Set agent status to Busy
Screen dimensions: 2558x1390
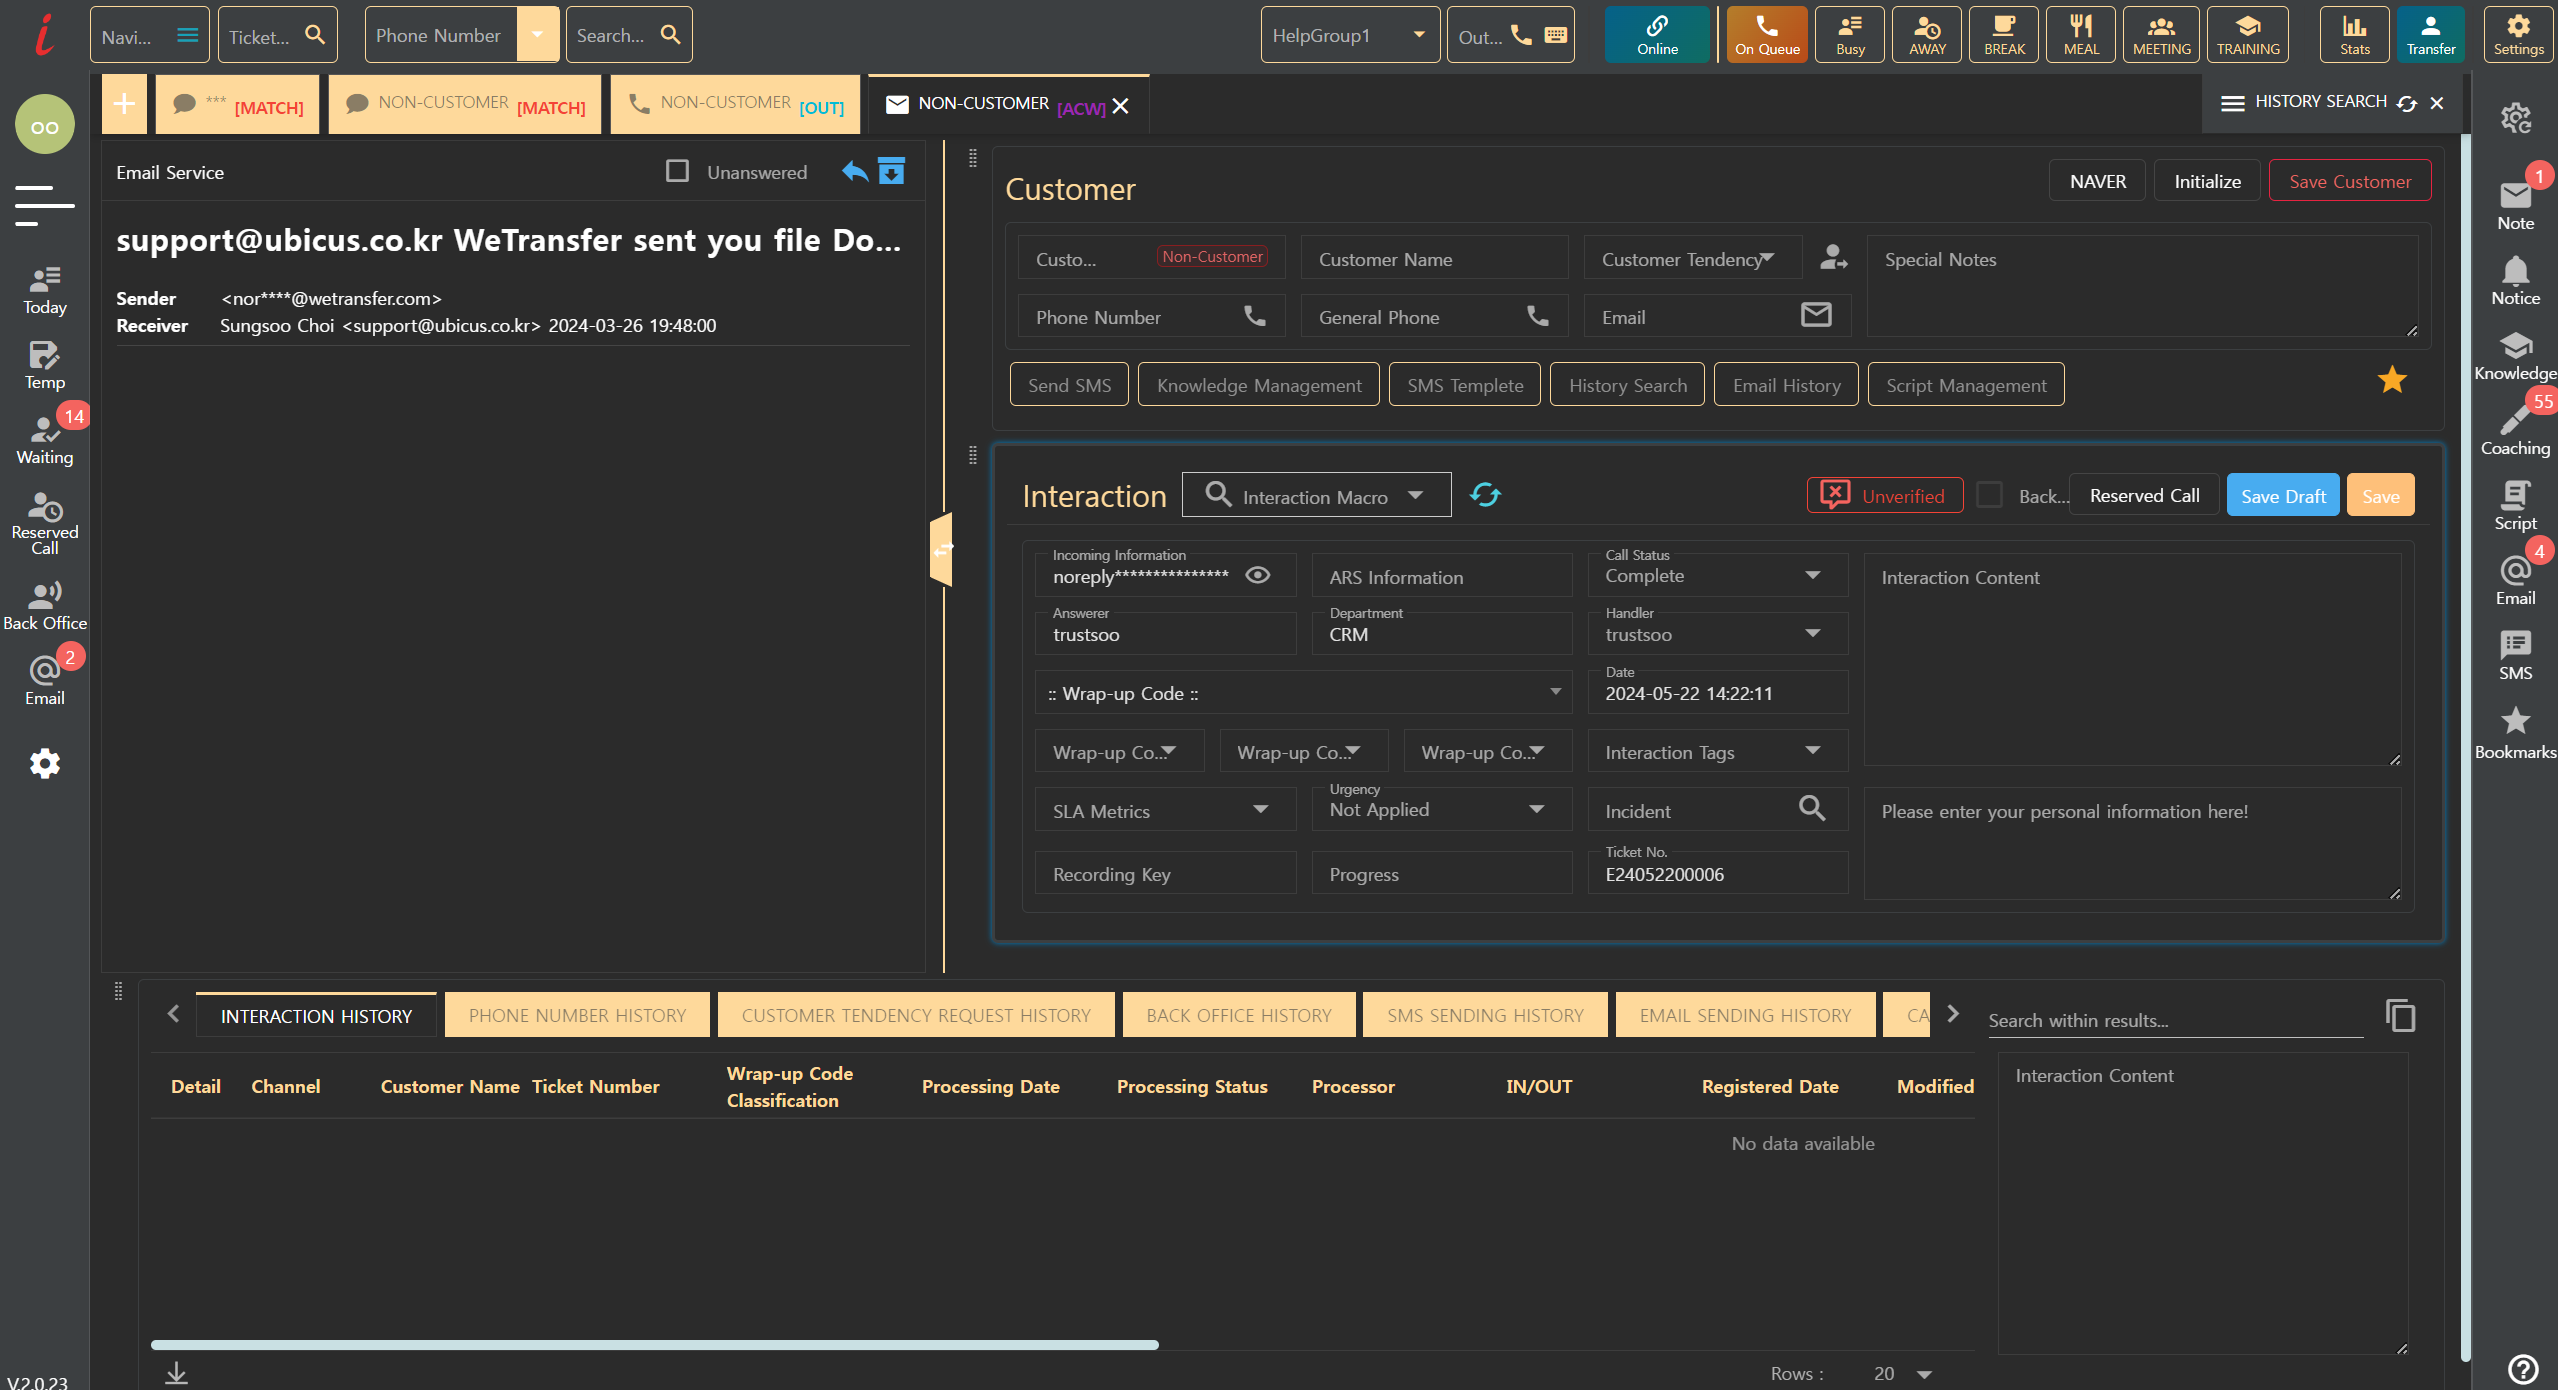point(1850,35)
